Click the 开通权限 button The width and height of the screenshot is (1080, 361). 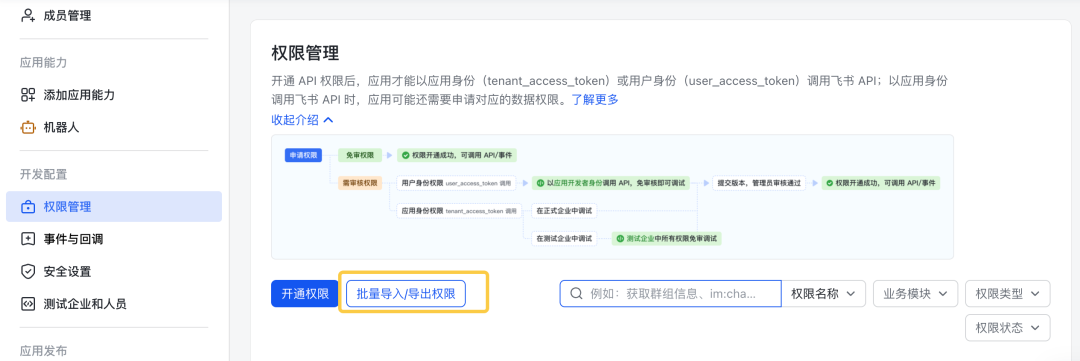pos(304,293)
